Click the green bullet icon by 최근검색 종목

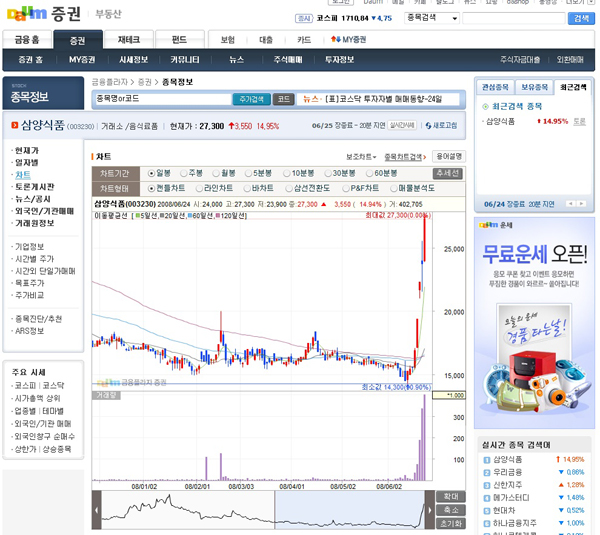point(485,106)
